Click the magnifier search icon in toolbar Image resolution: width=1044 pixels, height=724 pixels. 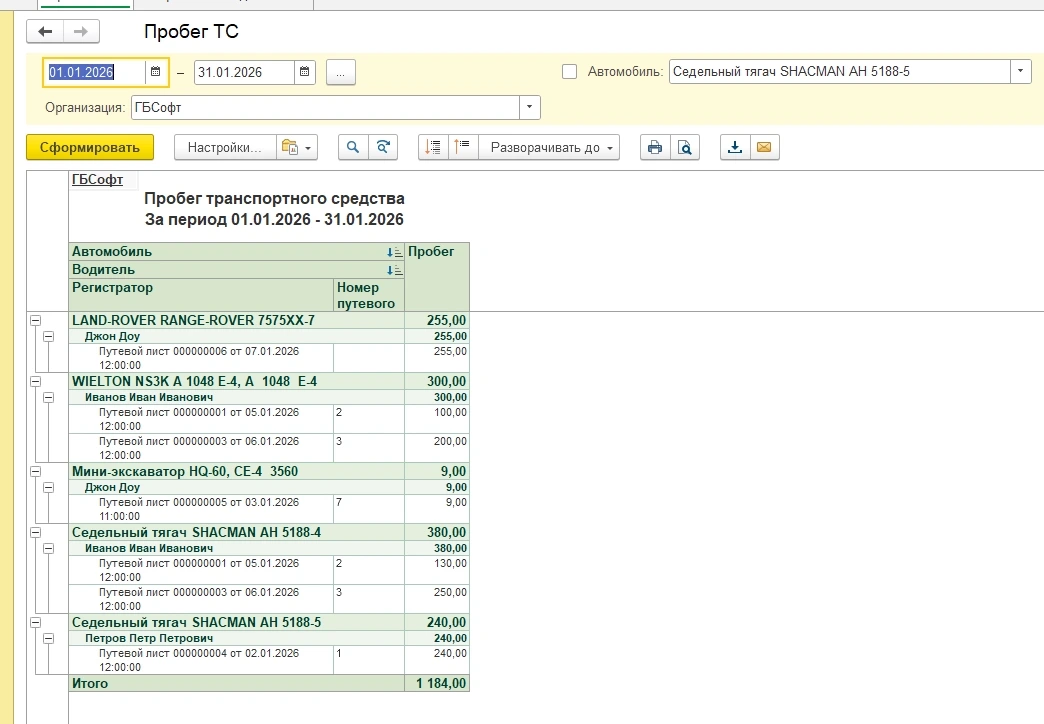[x=352, y=147]
